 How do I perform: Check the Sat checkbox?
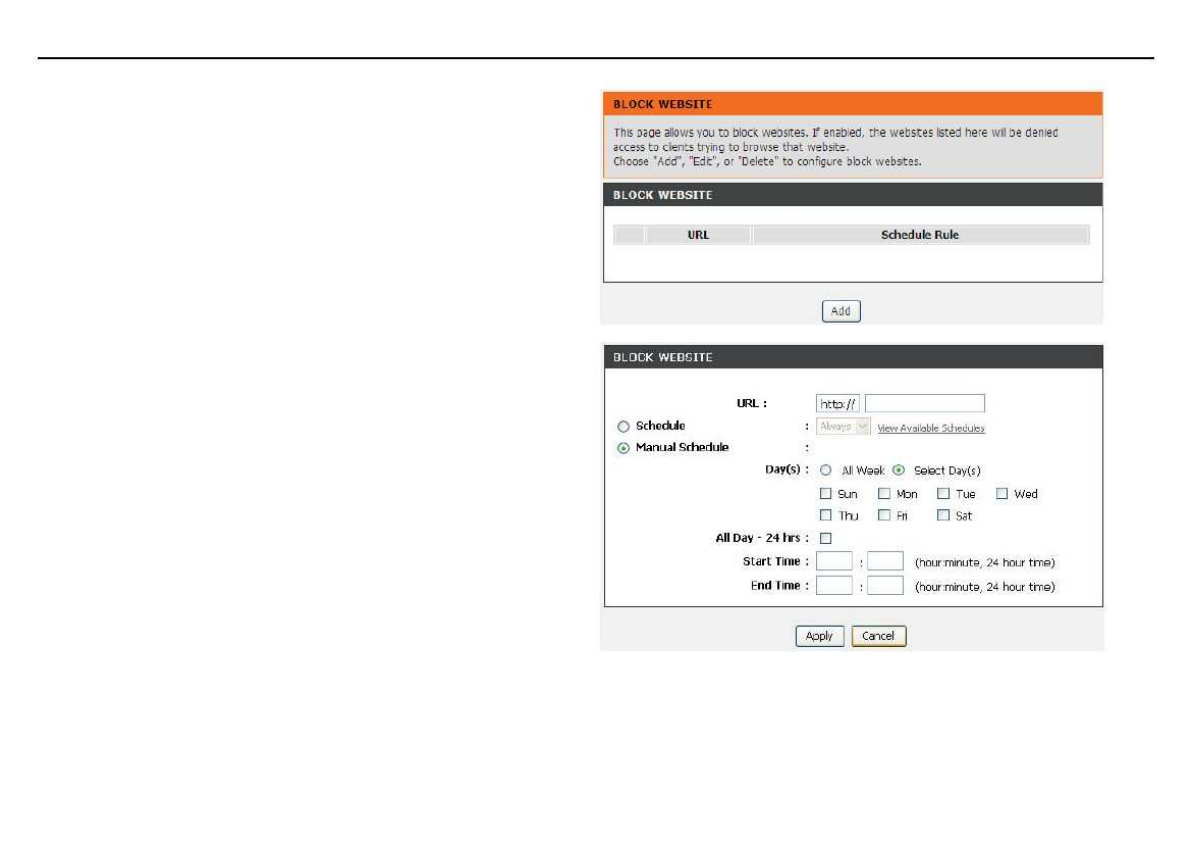click(943, 515)
